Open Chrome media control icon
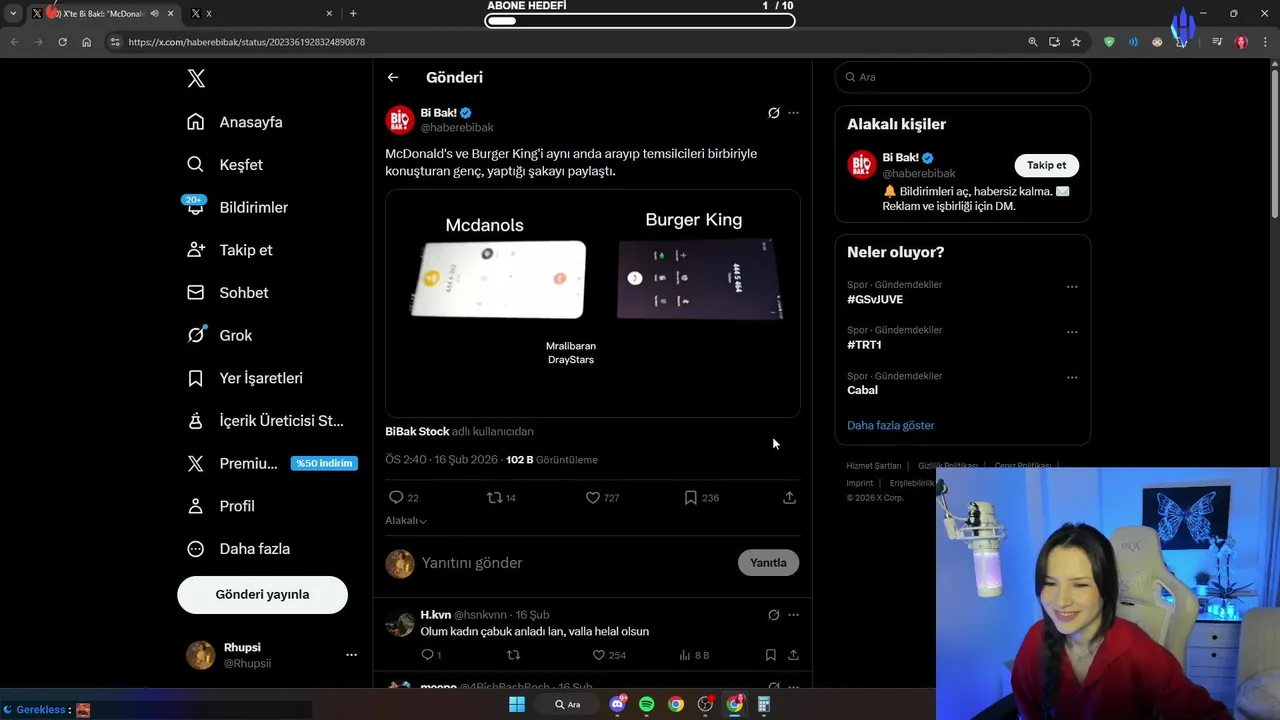Image resolution: width=1280 pixels, height=720 pixels. coord(1217,42)
